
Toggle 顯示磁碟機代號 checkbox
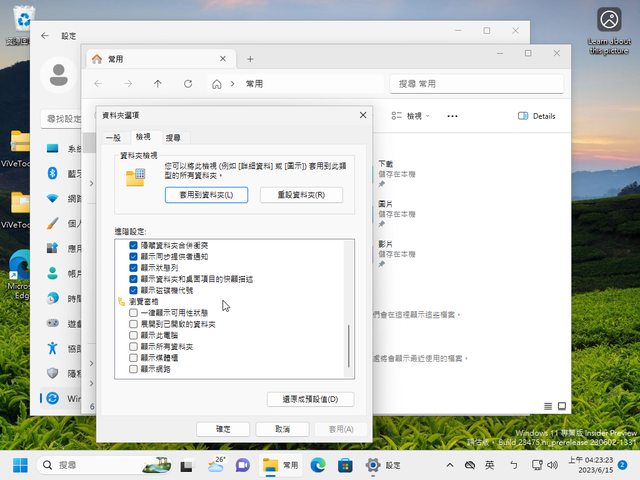pos(134,290)
